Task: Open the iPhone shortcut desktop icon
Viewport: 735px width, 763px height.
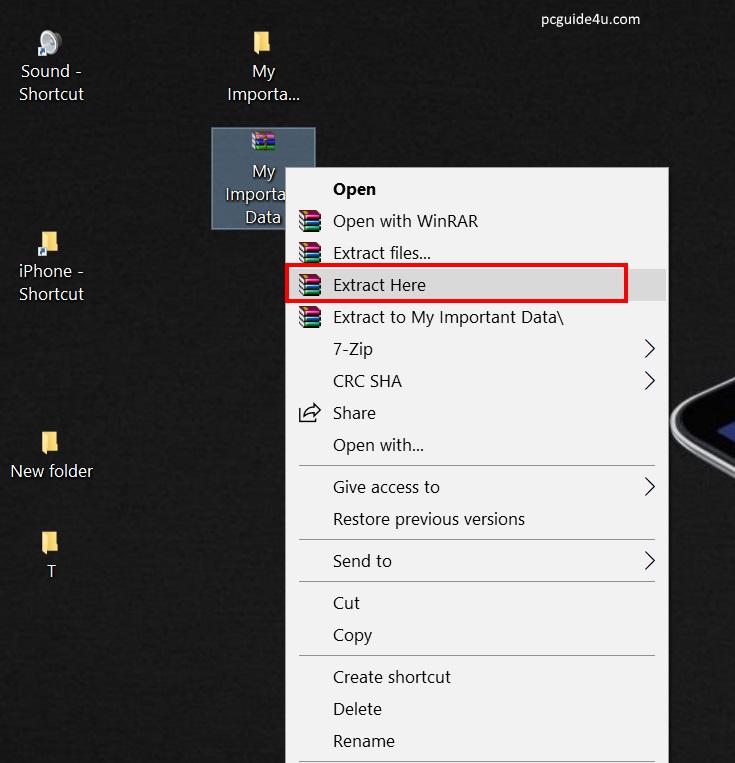Action: [x=50, y=244]
